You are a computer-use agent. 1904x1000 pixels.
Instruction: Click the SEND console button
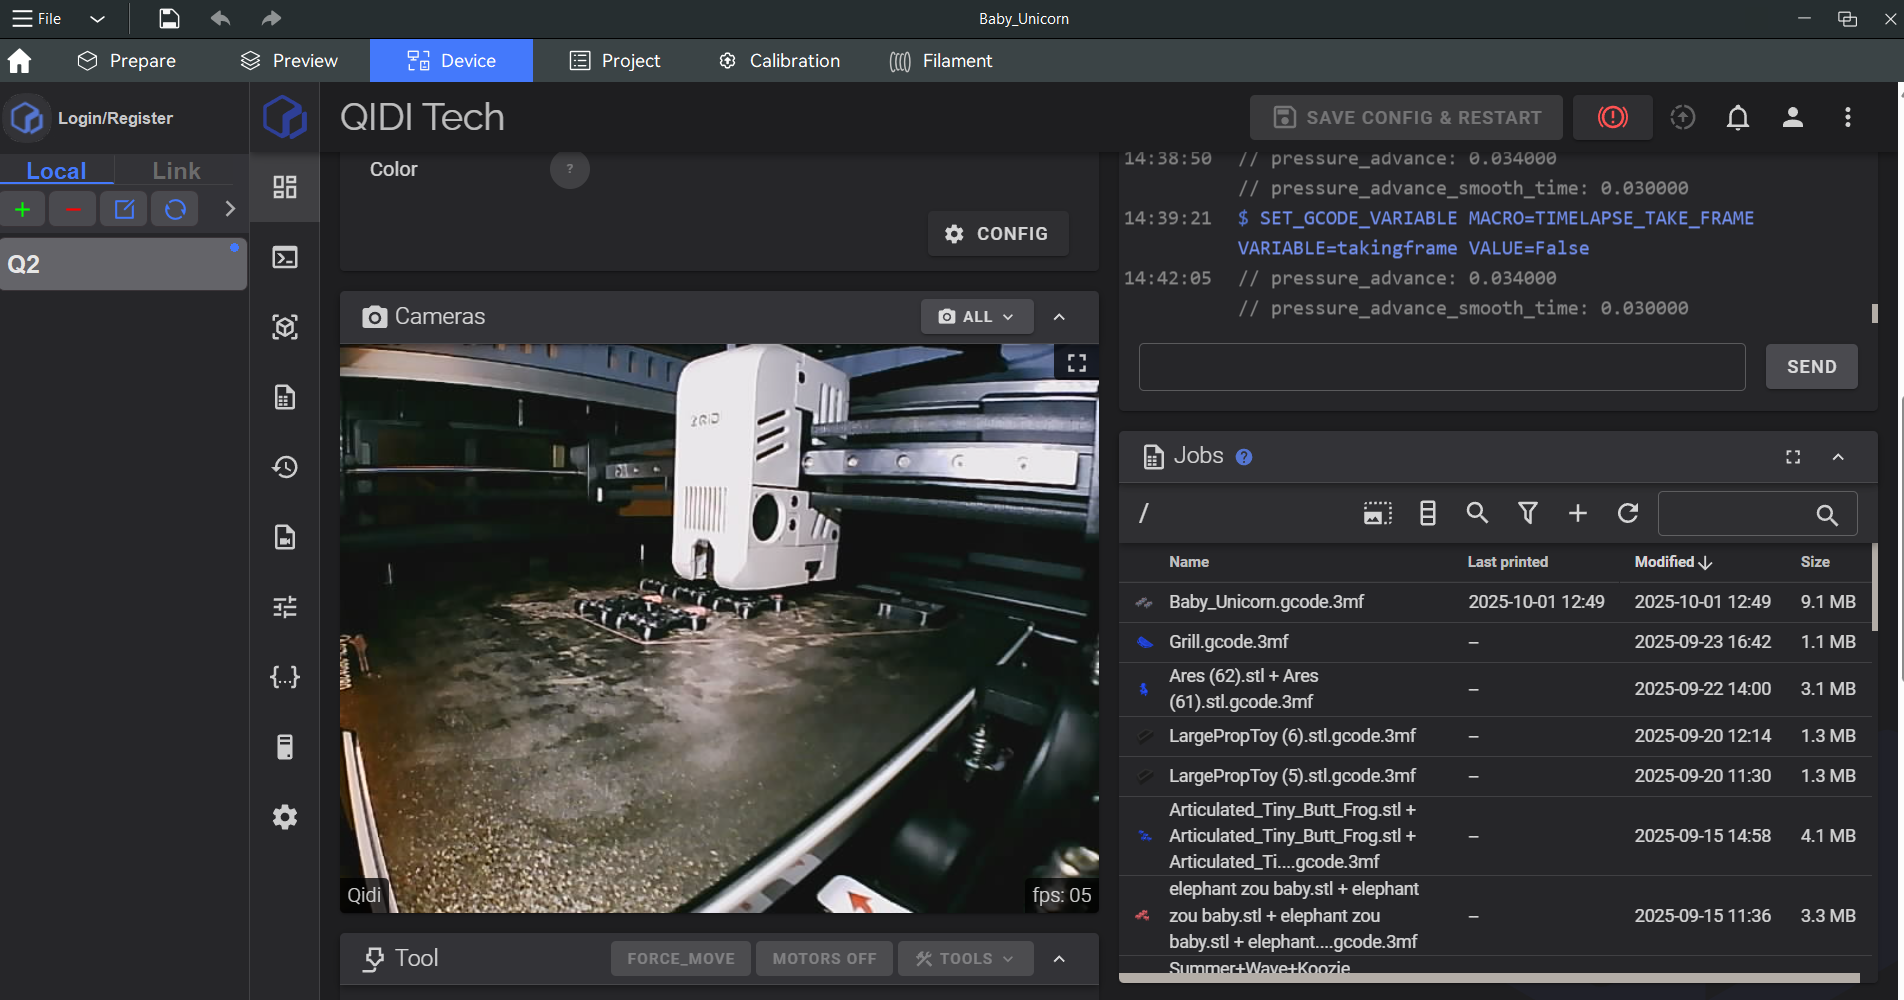[x=1811, y=367]
